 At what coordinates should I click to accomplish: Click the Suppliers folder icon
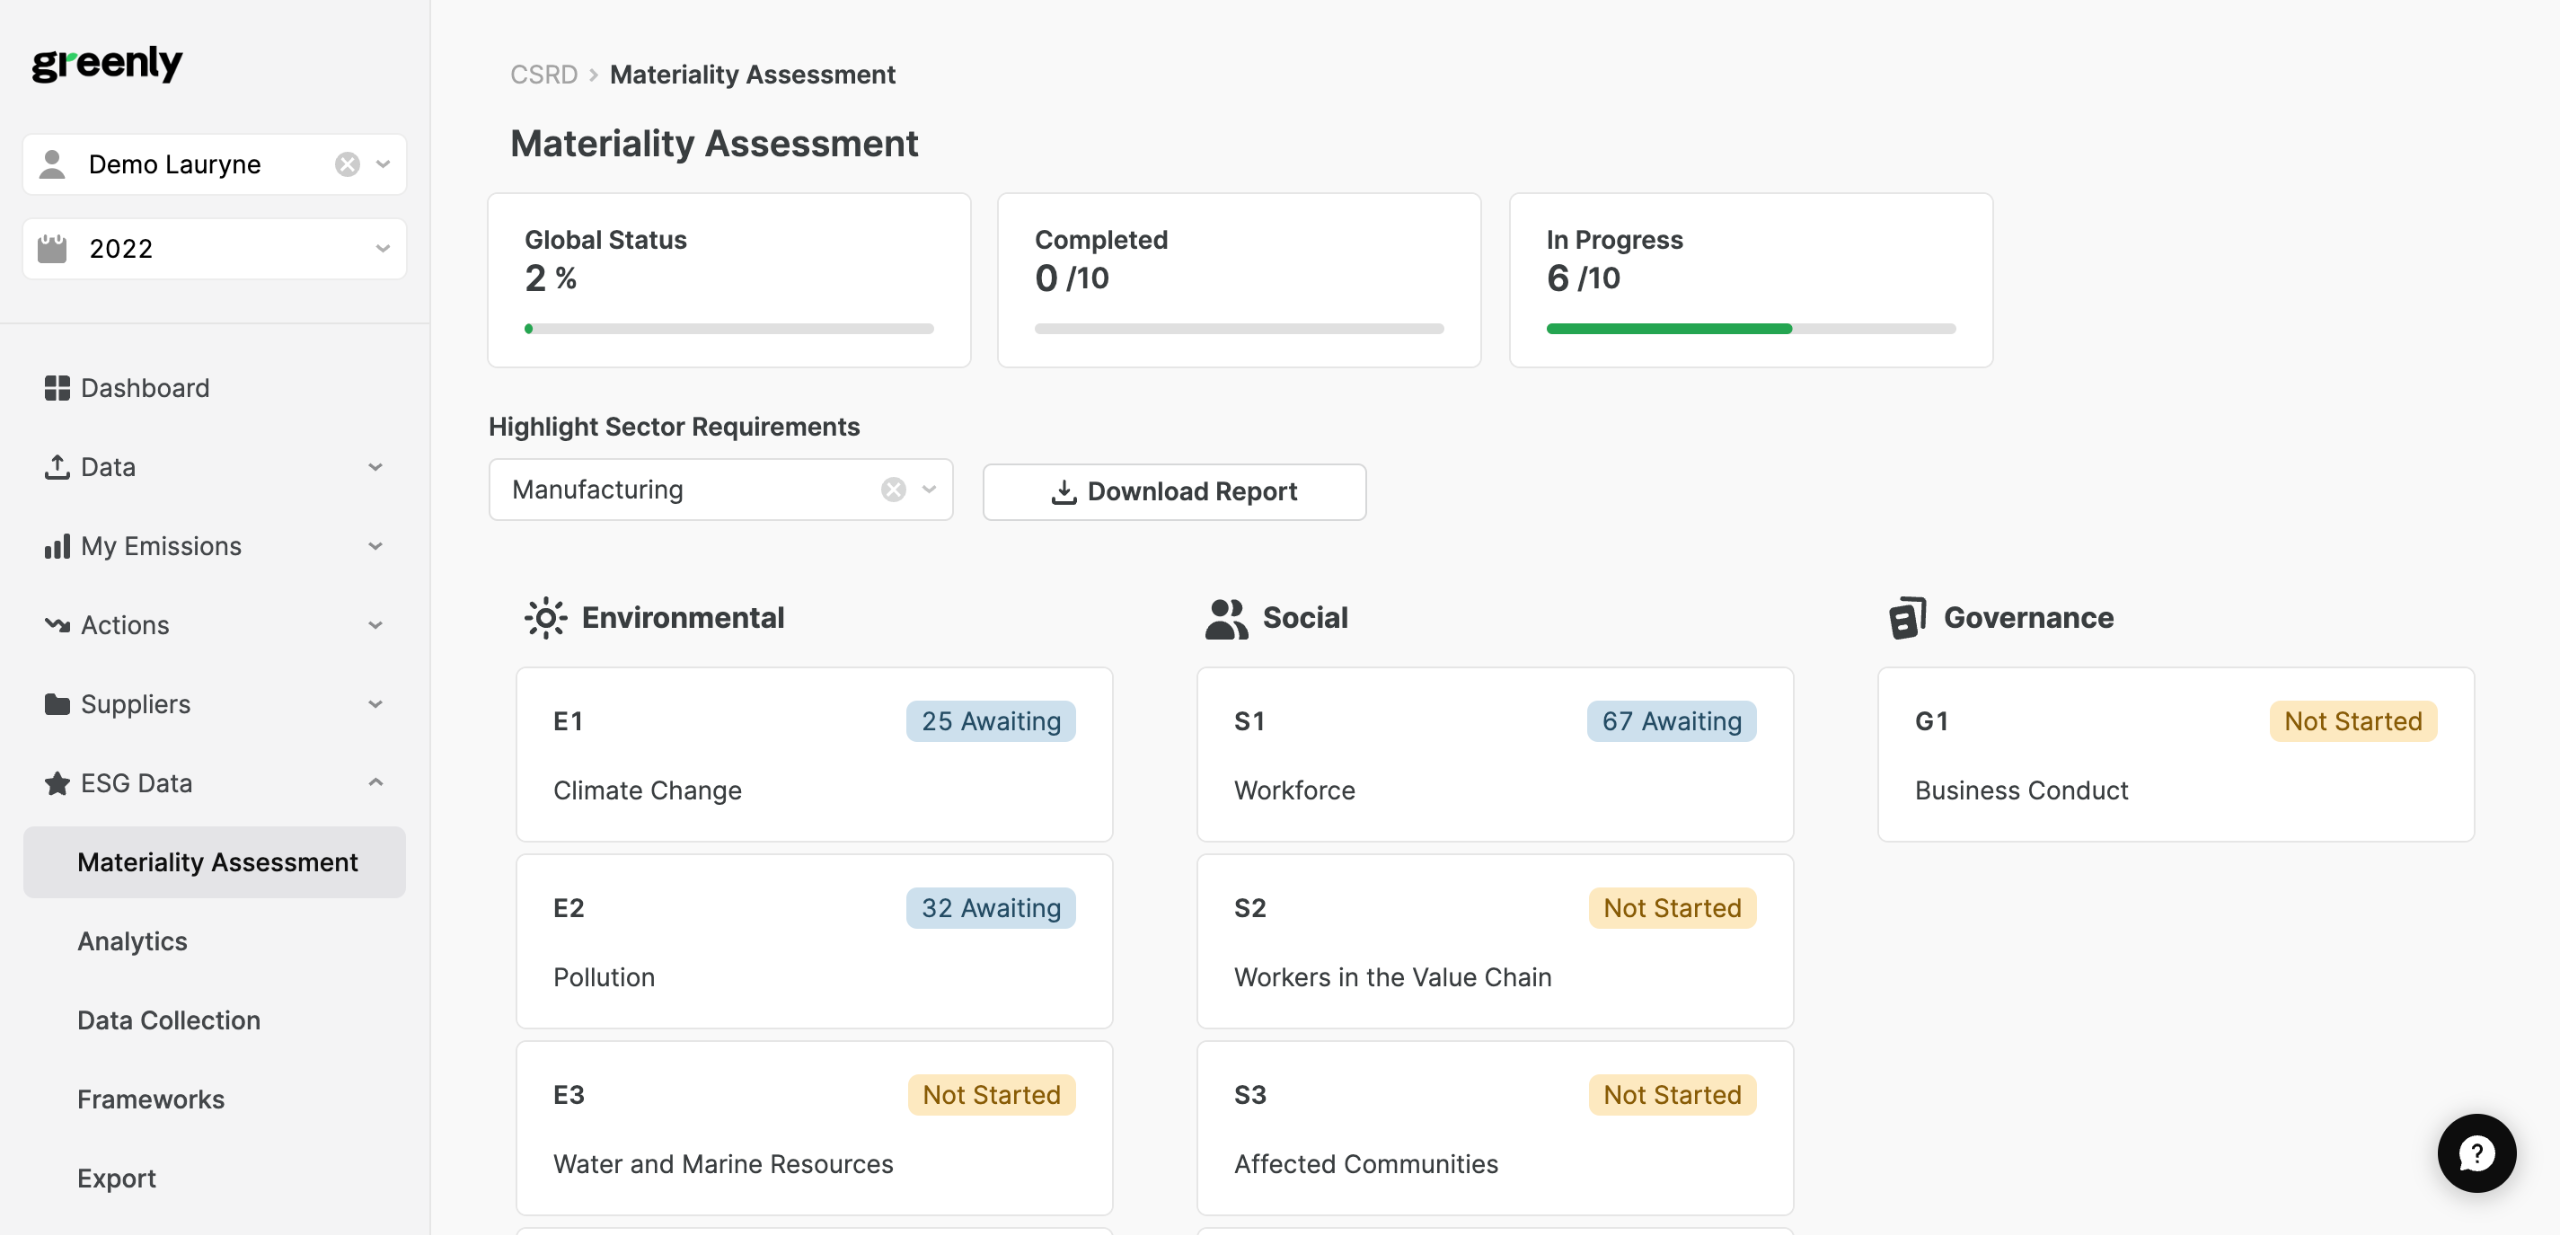(x=57, y=704)
